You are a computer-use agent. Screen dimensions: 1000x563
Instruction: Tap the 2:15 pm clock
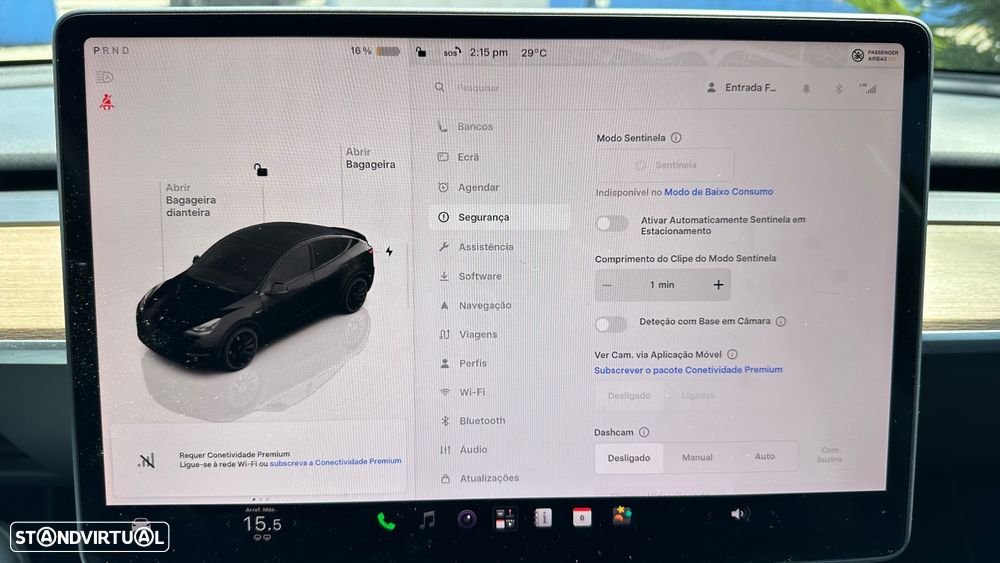(x=489, y=53)
